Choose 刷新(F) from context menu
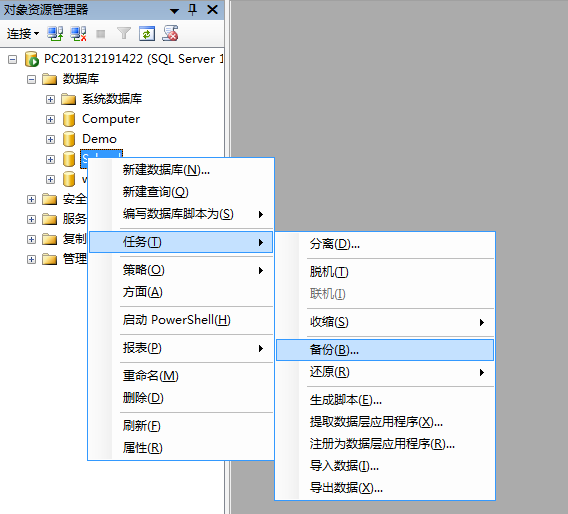The height and width of the screenshot is (514, 568). pos(181,426)
